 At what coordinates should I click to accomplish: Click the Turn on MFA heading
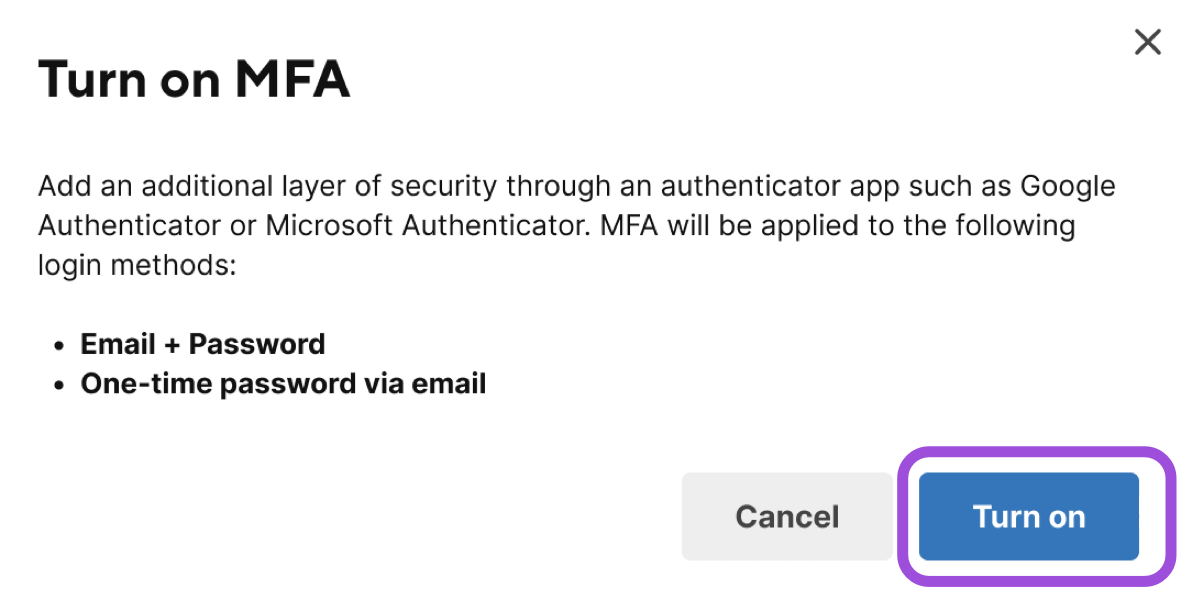click(194, 79)
